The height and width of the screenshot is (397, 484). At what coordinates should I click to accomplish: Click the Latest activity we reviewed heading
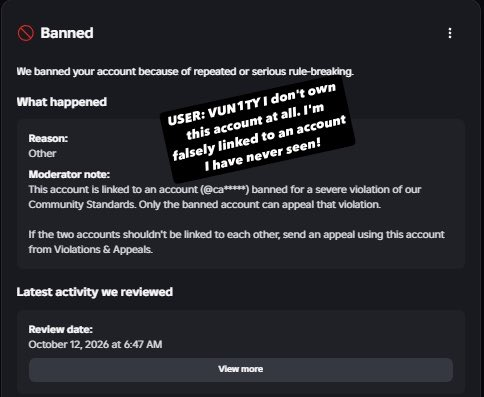95,292
